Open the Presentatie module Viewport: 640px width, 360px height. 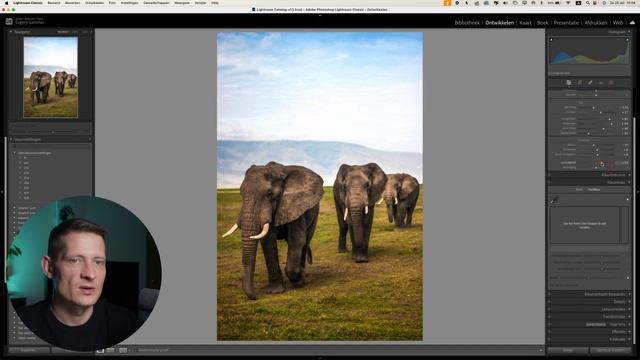coord(566,23)
